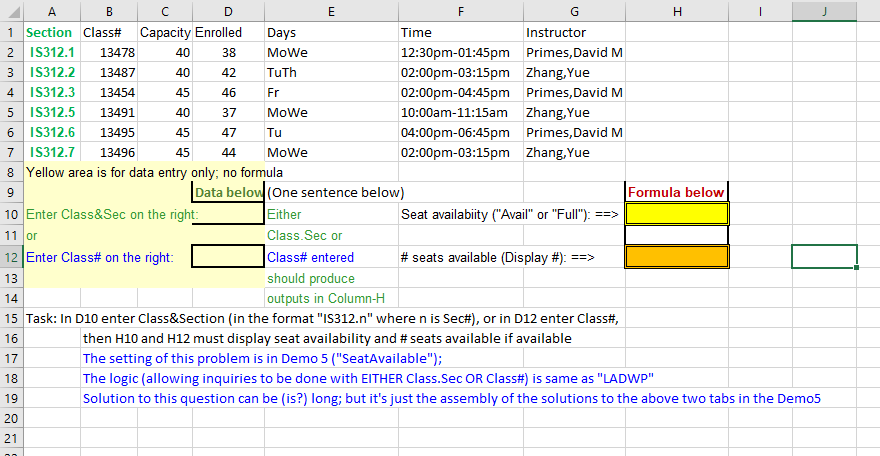Click time cell 04:00pm-06:45pm
880x456 pixels.
(x=461, y=132)
